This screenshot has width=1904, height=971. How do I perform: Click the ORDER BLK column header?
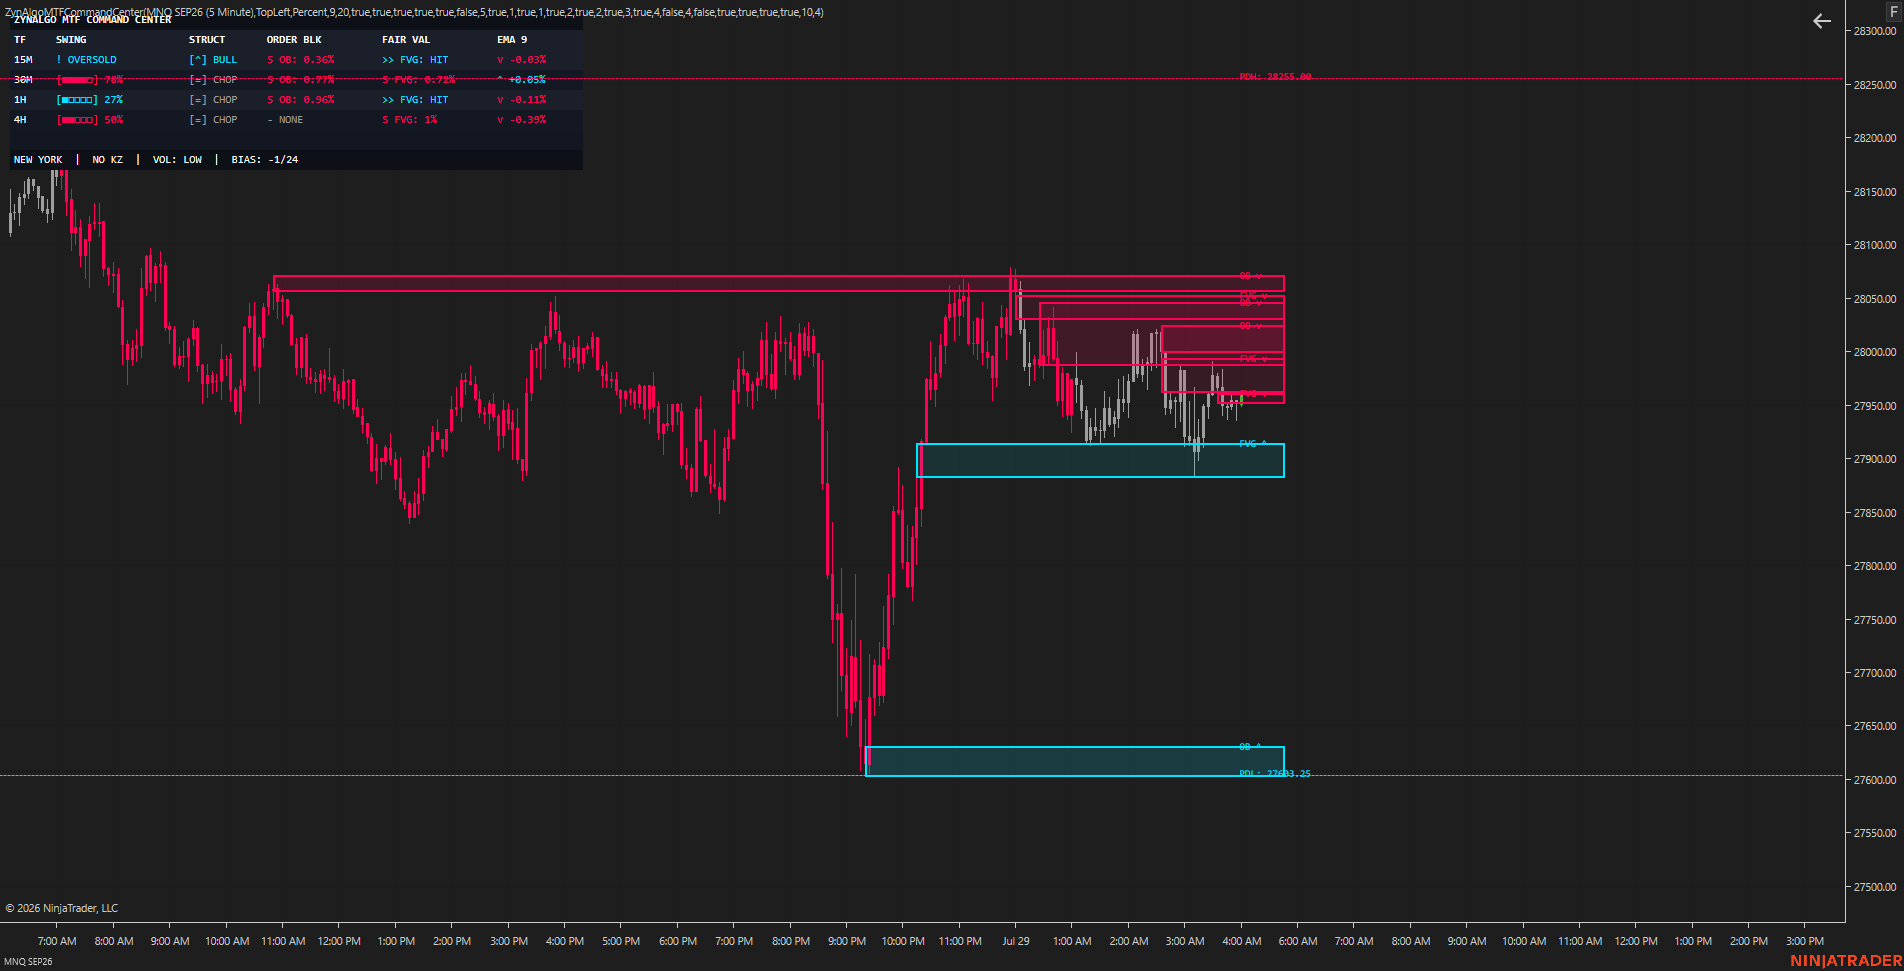294,40
